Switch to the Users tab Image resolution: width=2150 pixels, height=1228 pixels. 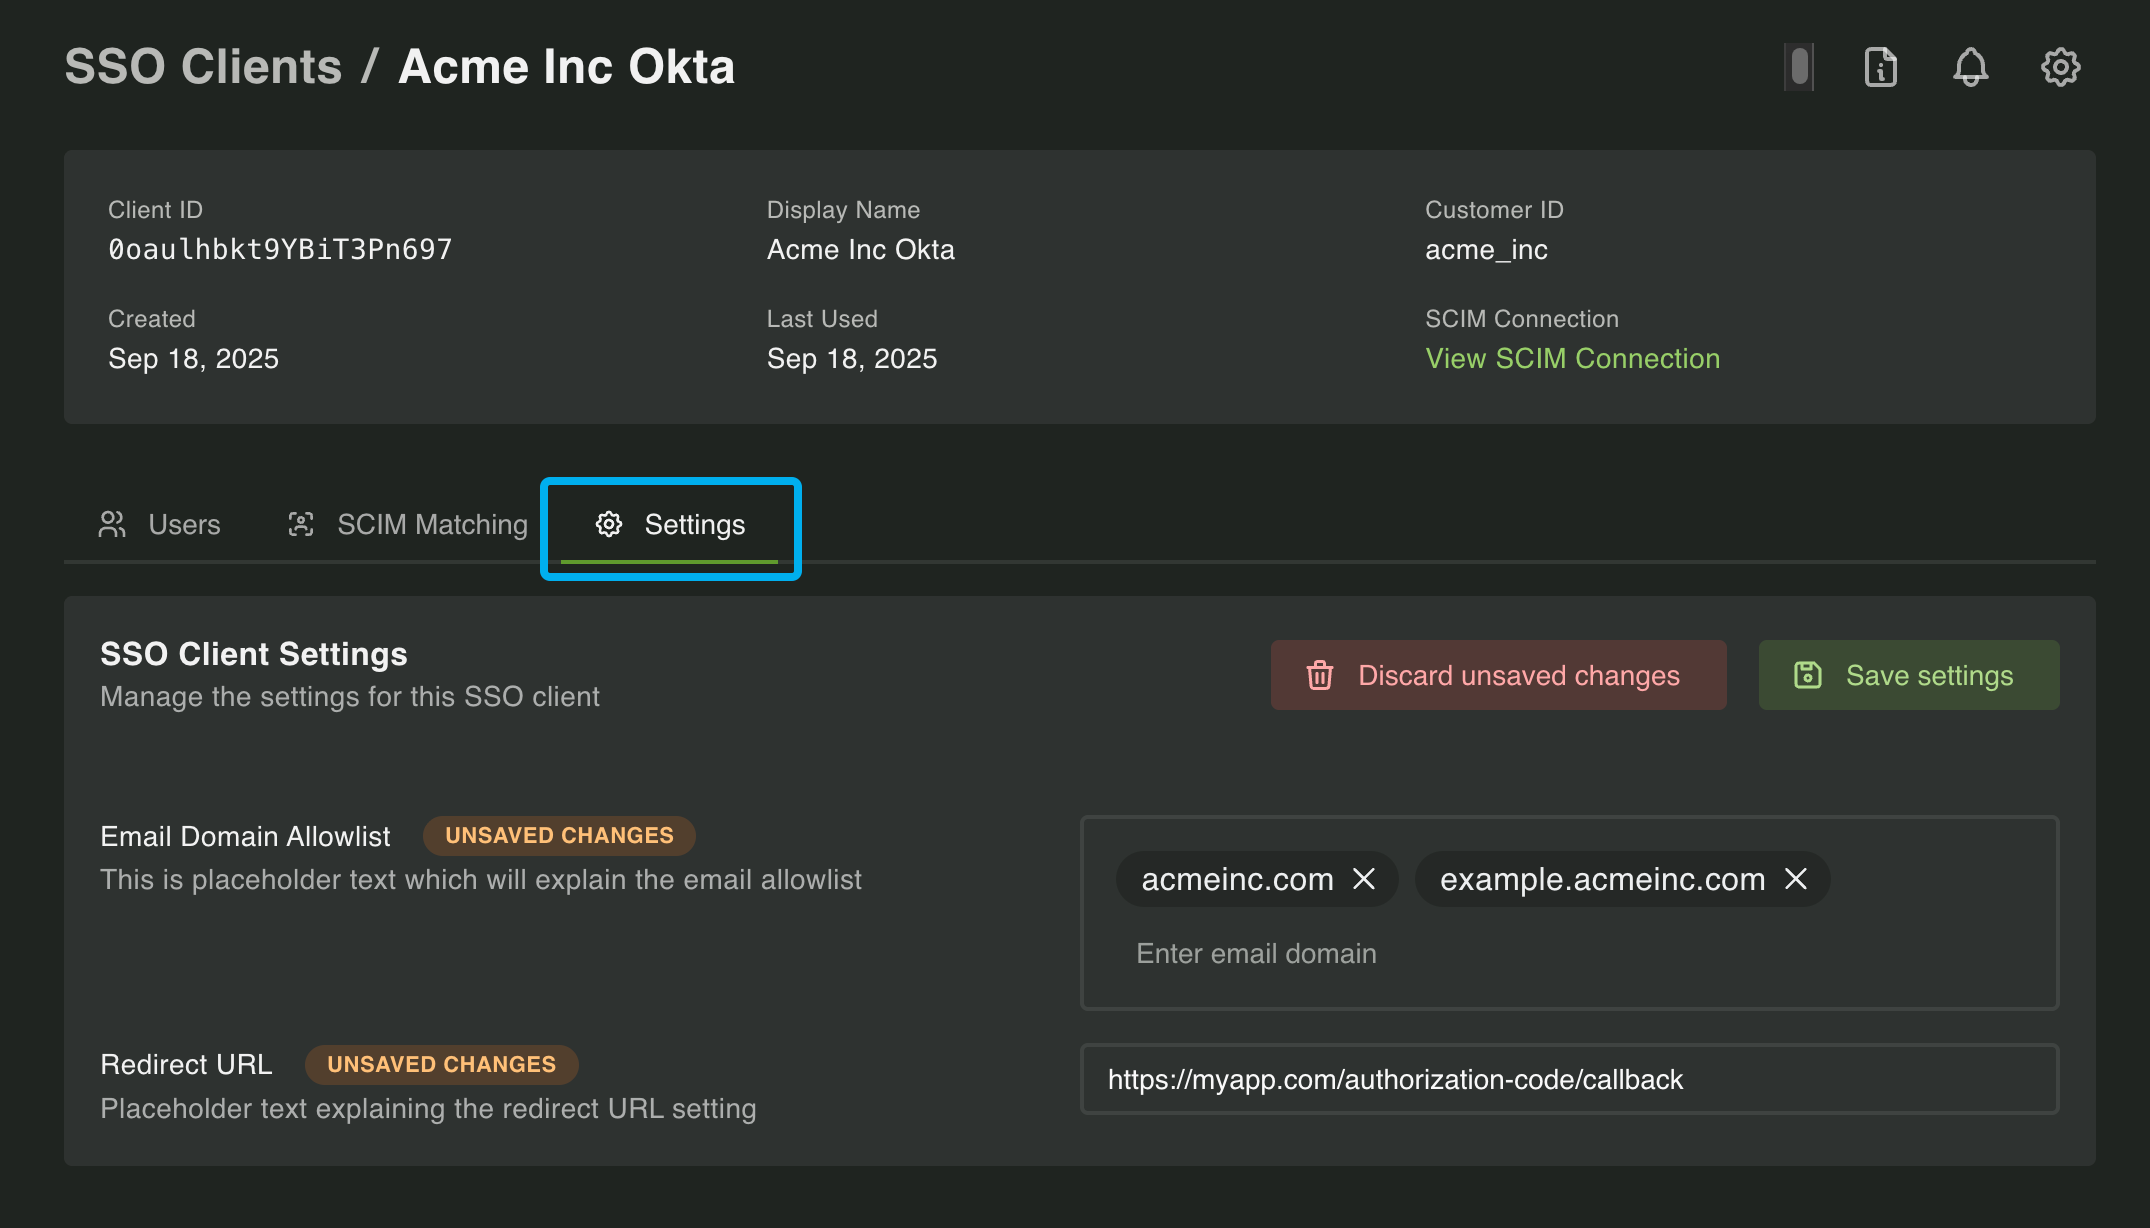pos(183,524)
